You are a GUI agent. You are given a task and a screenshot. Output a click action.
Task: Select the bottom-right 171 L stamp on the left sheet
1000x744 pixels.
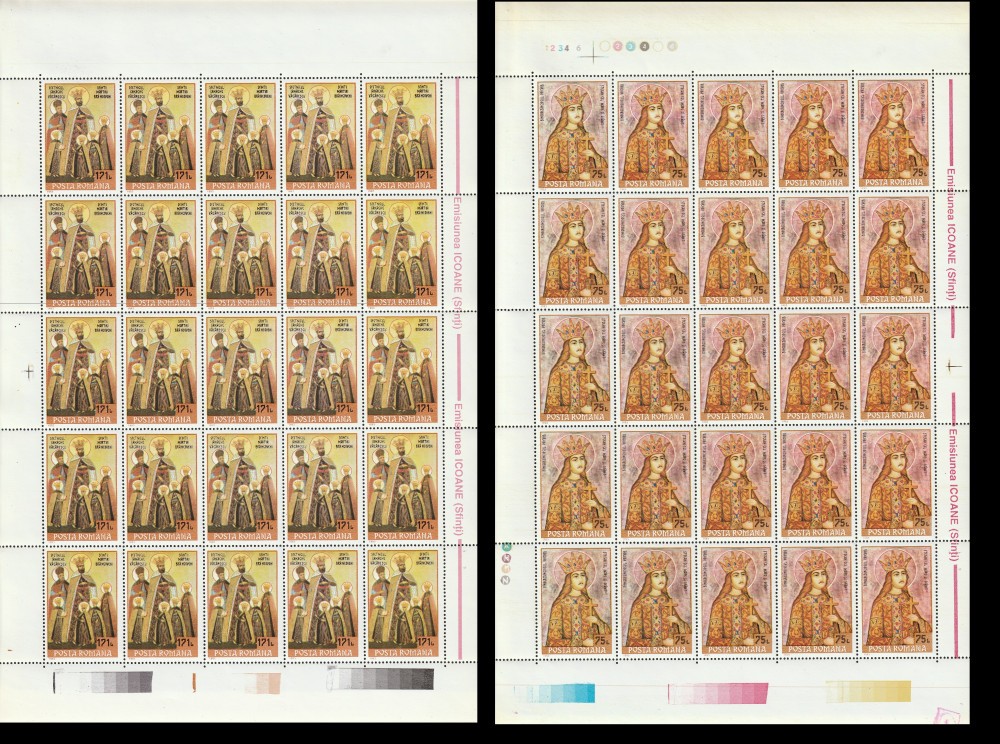pos(402,604)
